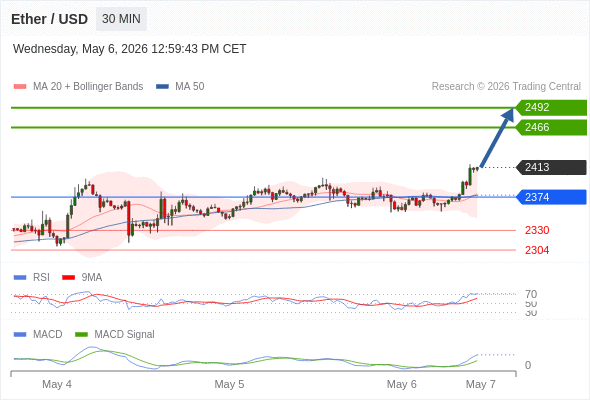Click the 2413 current price tag
Screen dimensions: 590x400
point(551,167)
